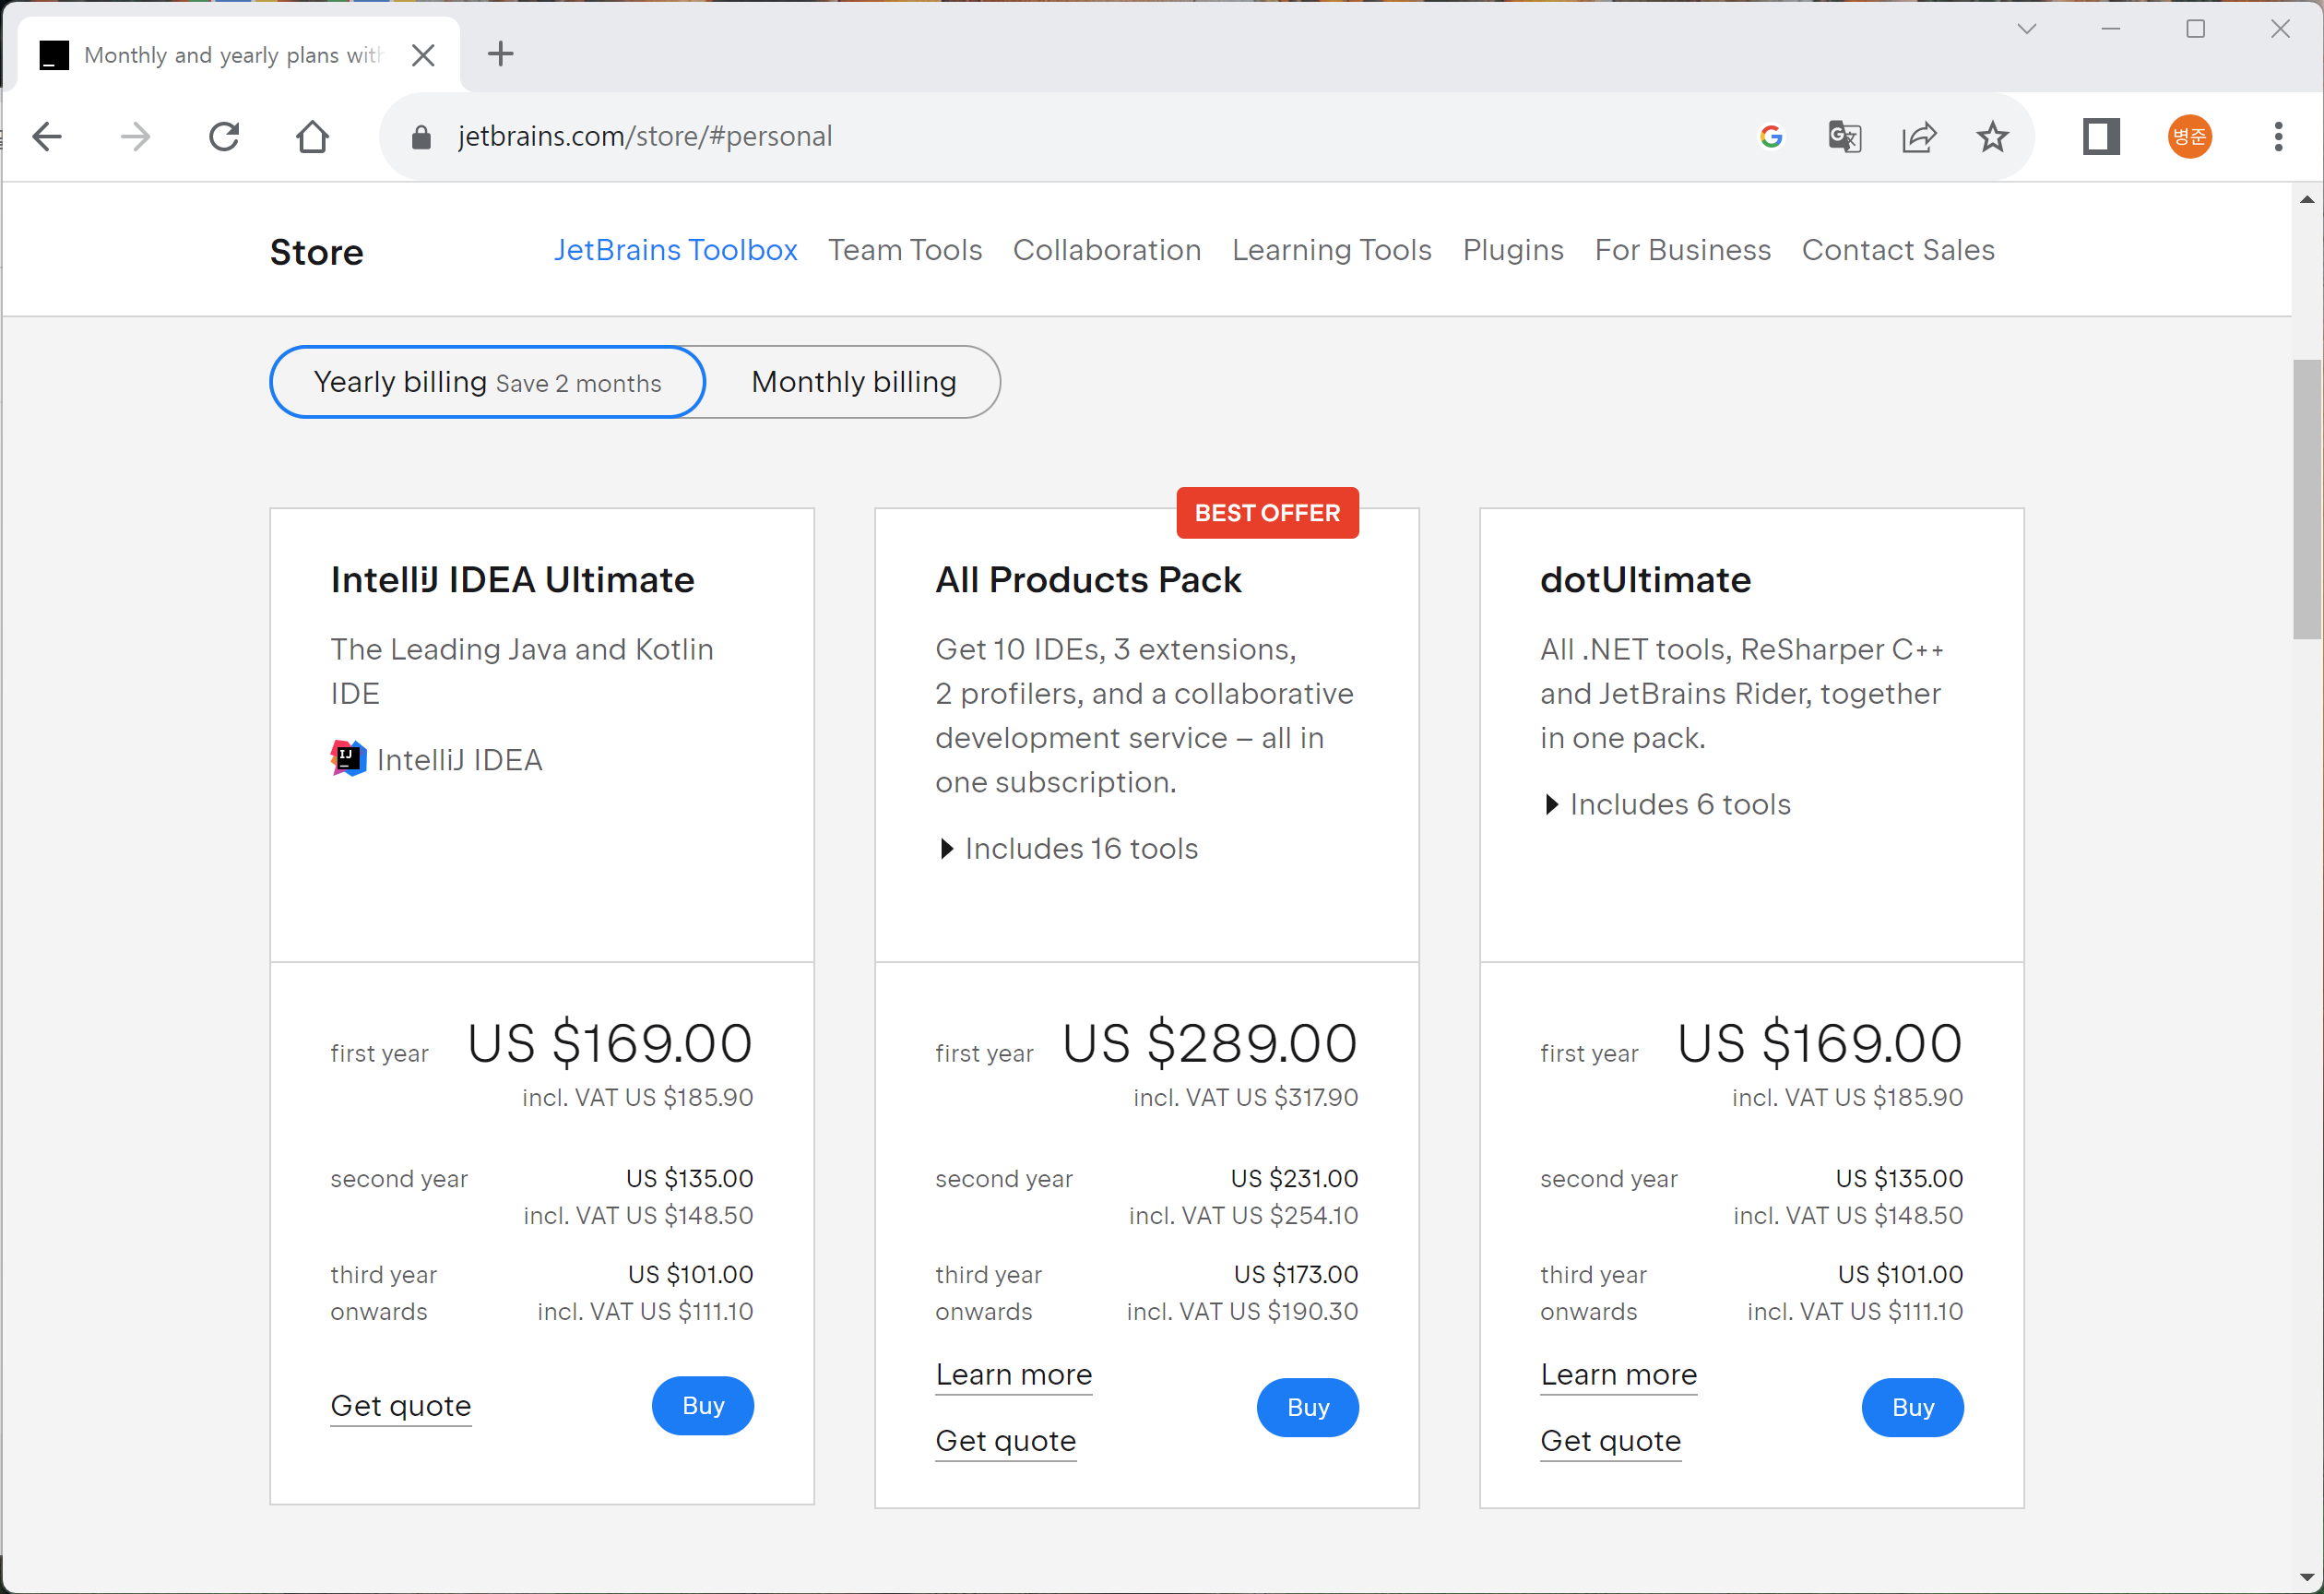Screen dimensions: 2324x1594
Task: Get quote for IntelliJ IDEA Ultimate
Action: point(400,1406)
